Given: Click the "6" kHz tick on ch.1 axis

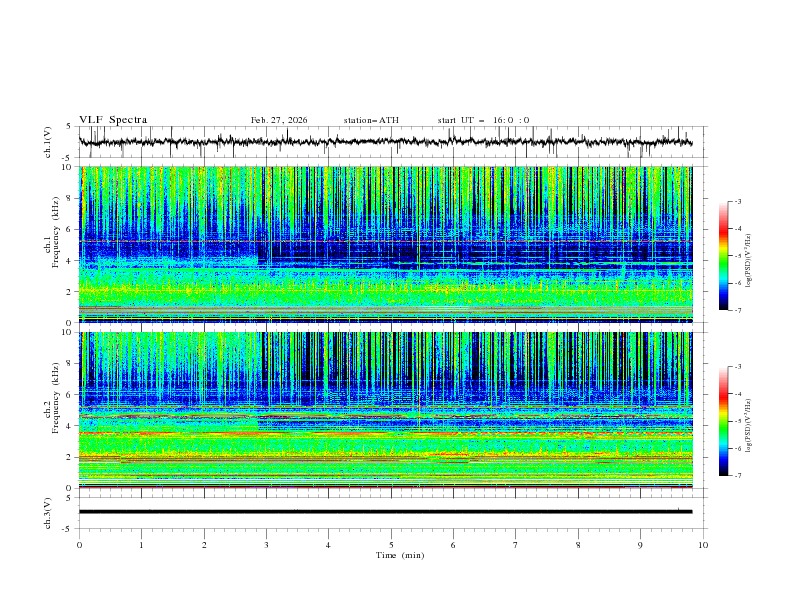Looking at the screenshot, I should pyautogui.click(x=71, y=229).
